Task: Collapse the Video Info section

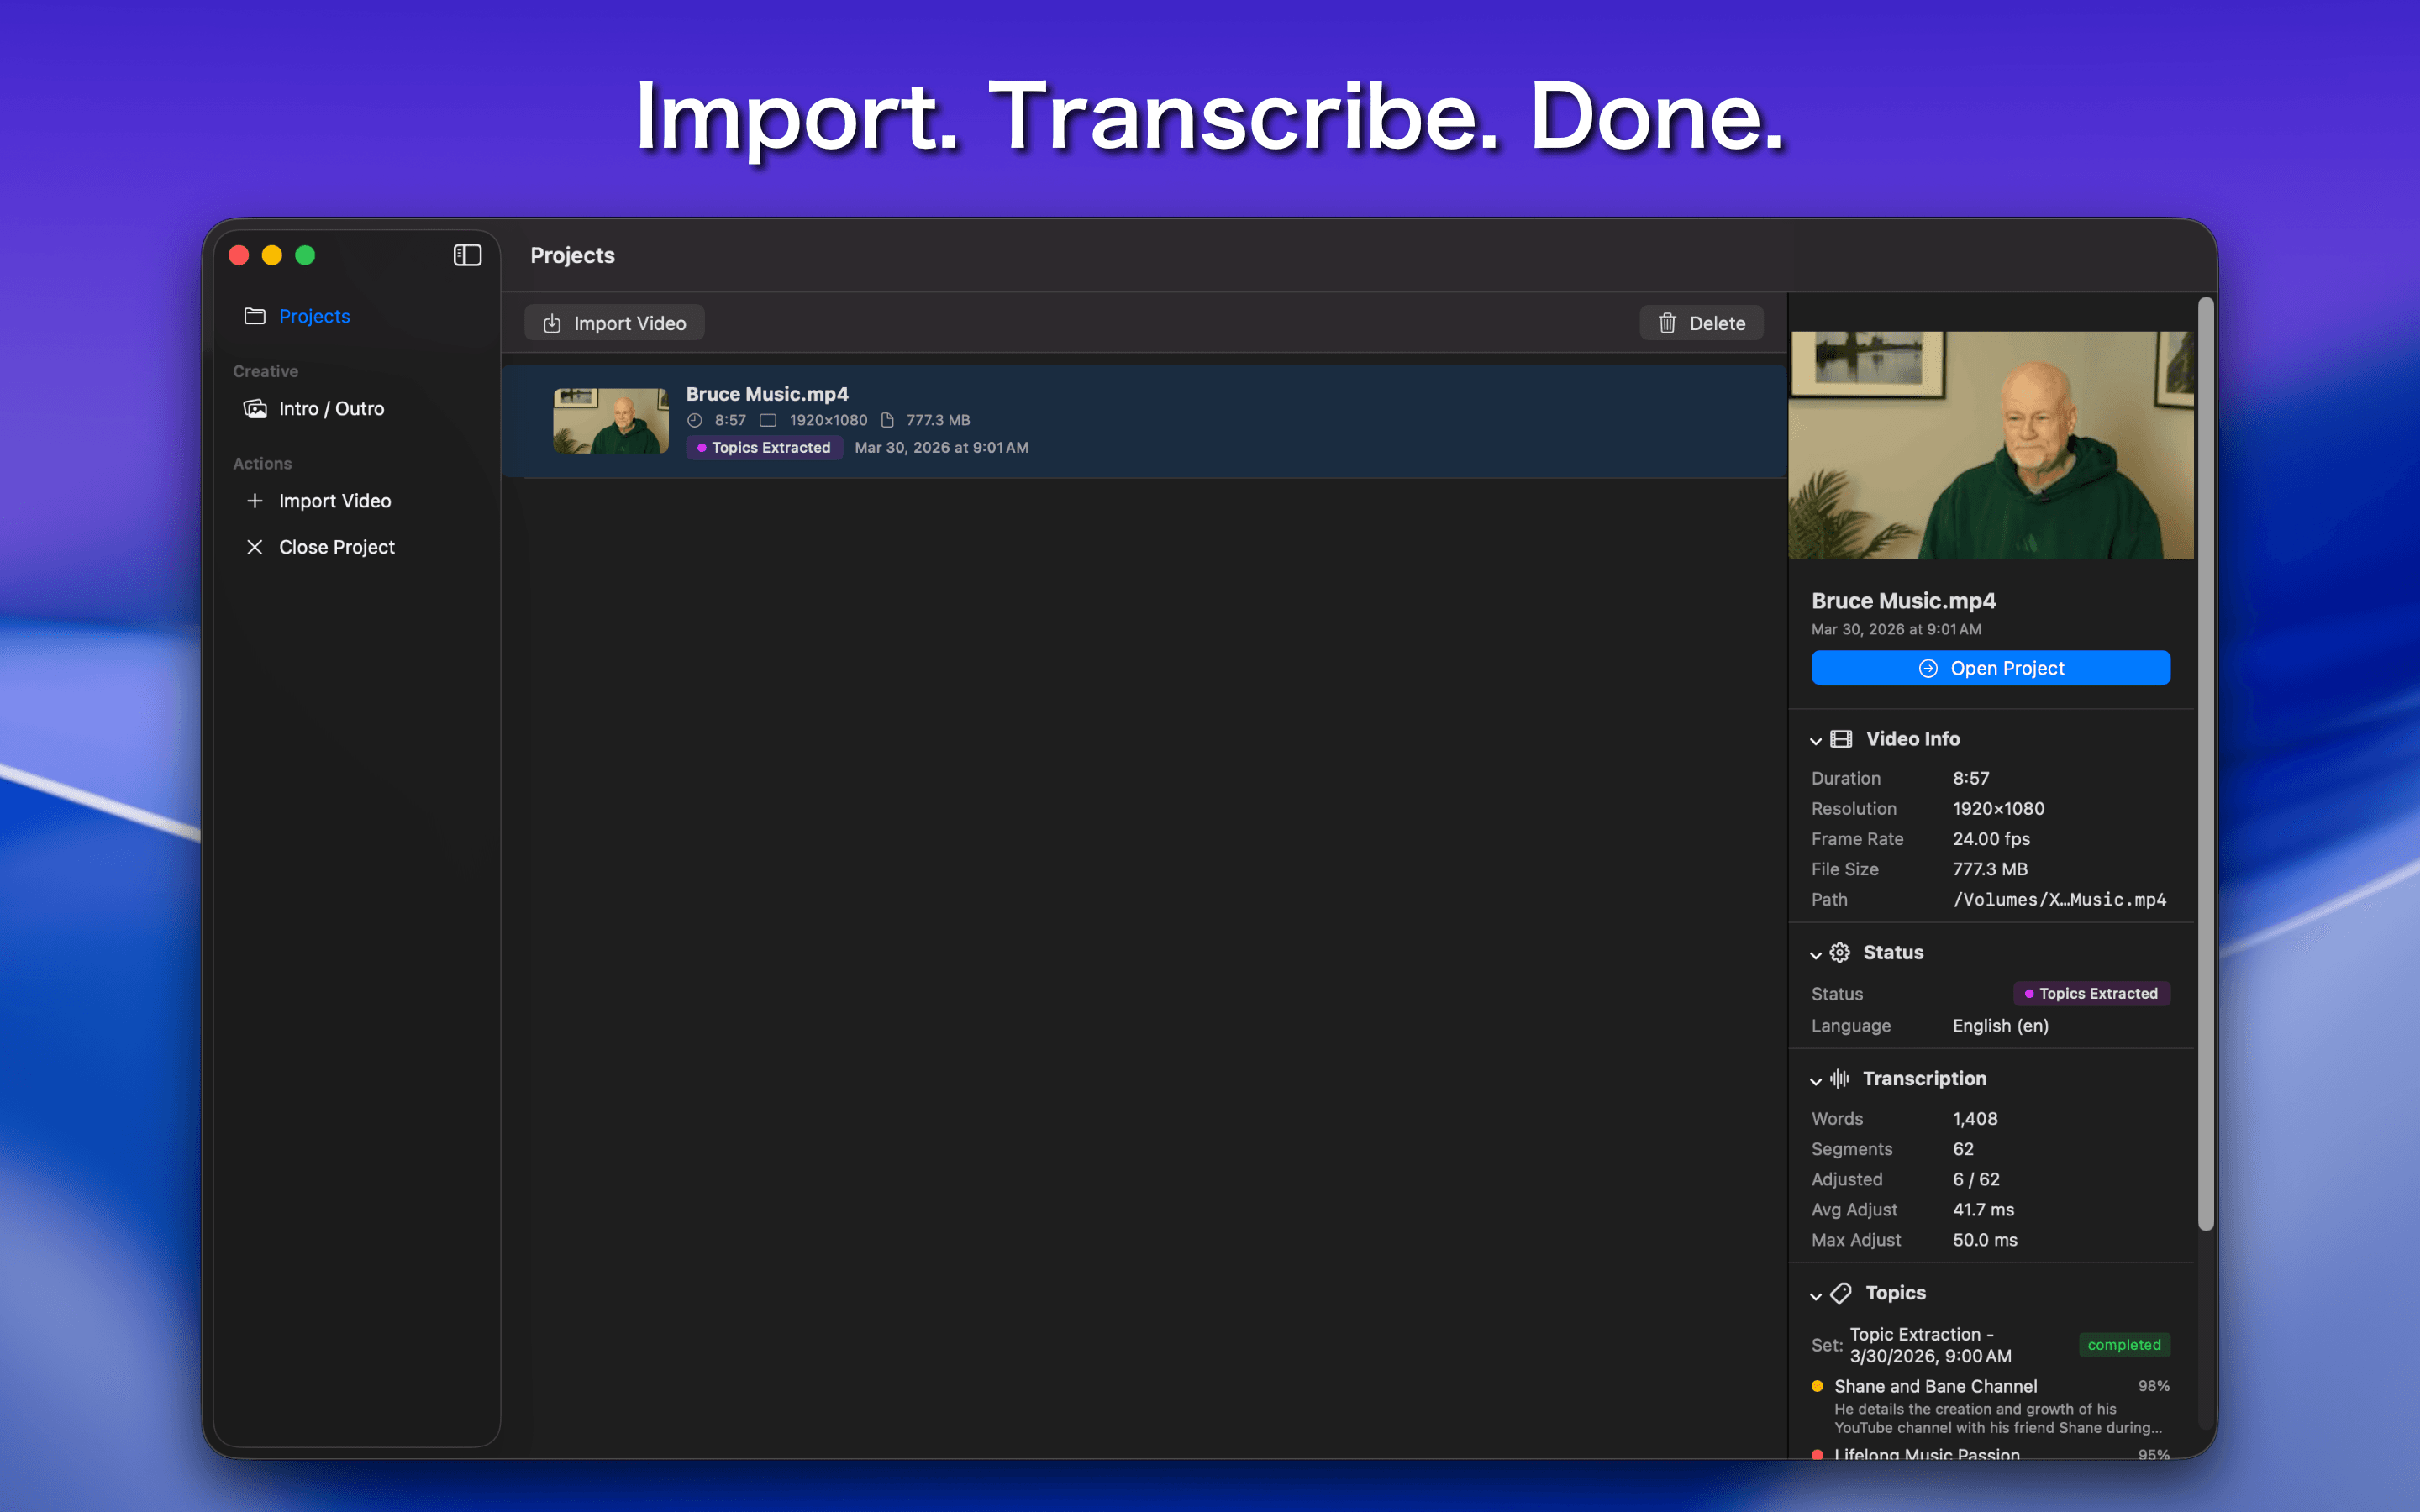Action: click(x=1817, y=740)
